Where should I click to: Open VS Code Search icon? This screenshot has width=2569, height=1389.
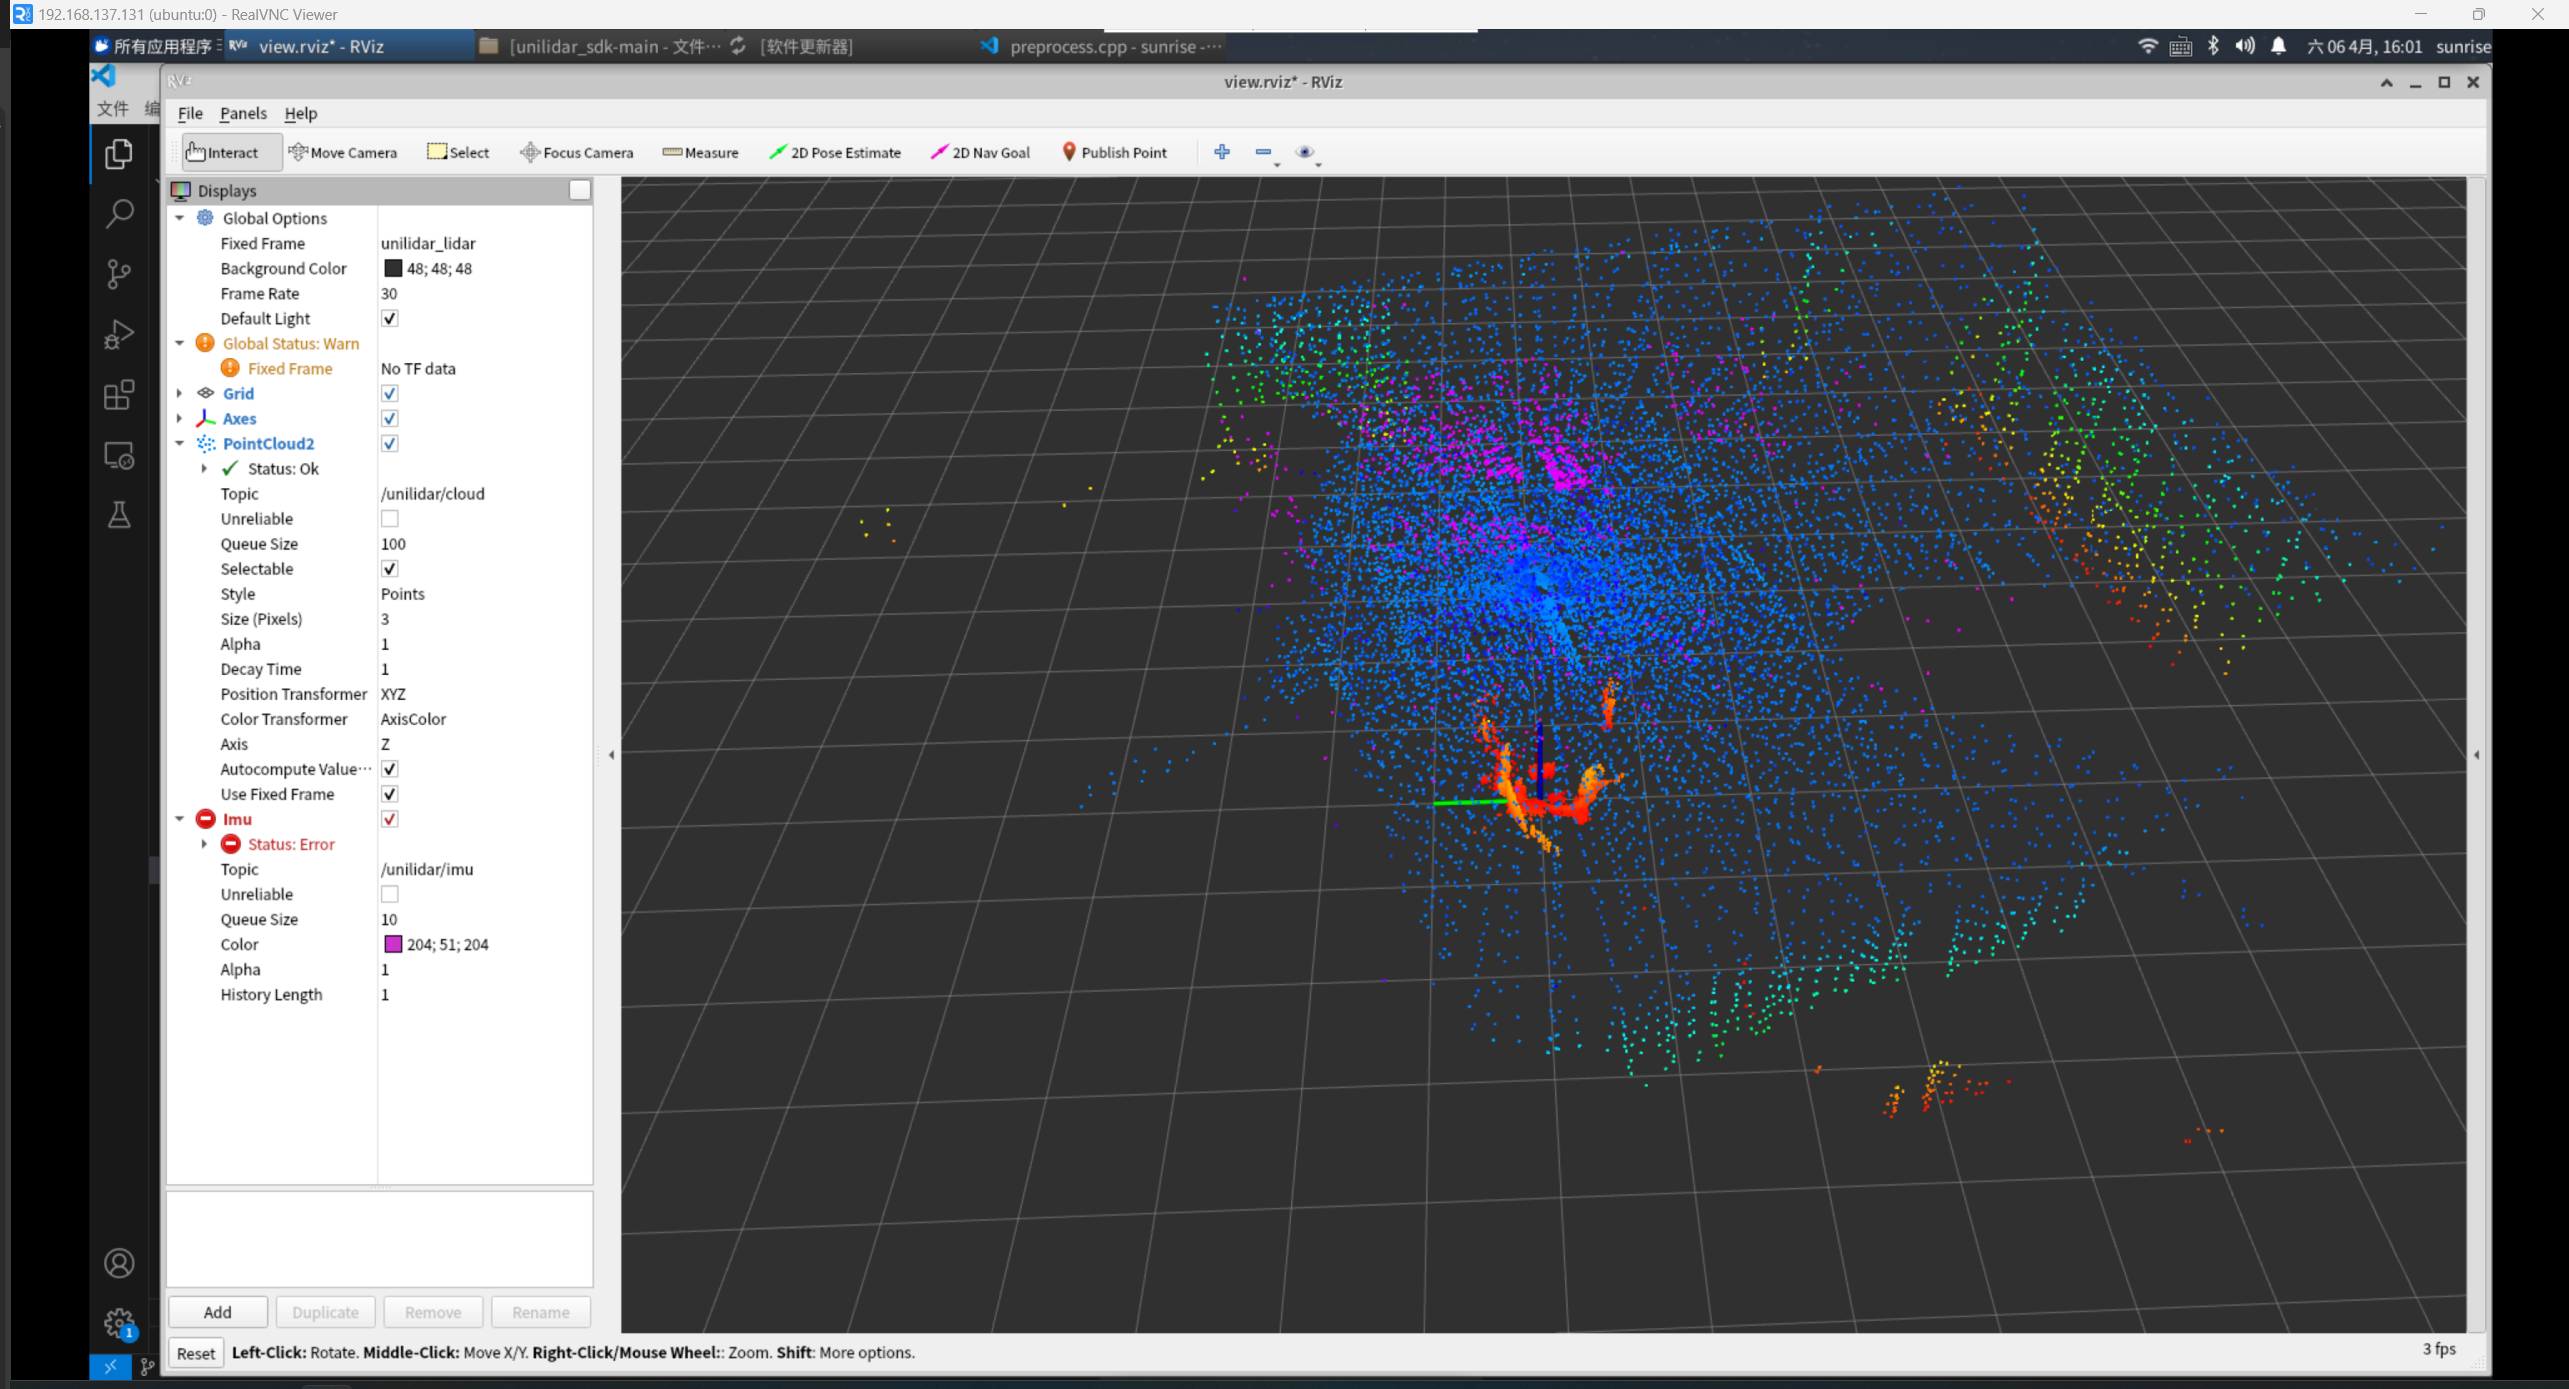[119, 213]
